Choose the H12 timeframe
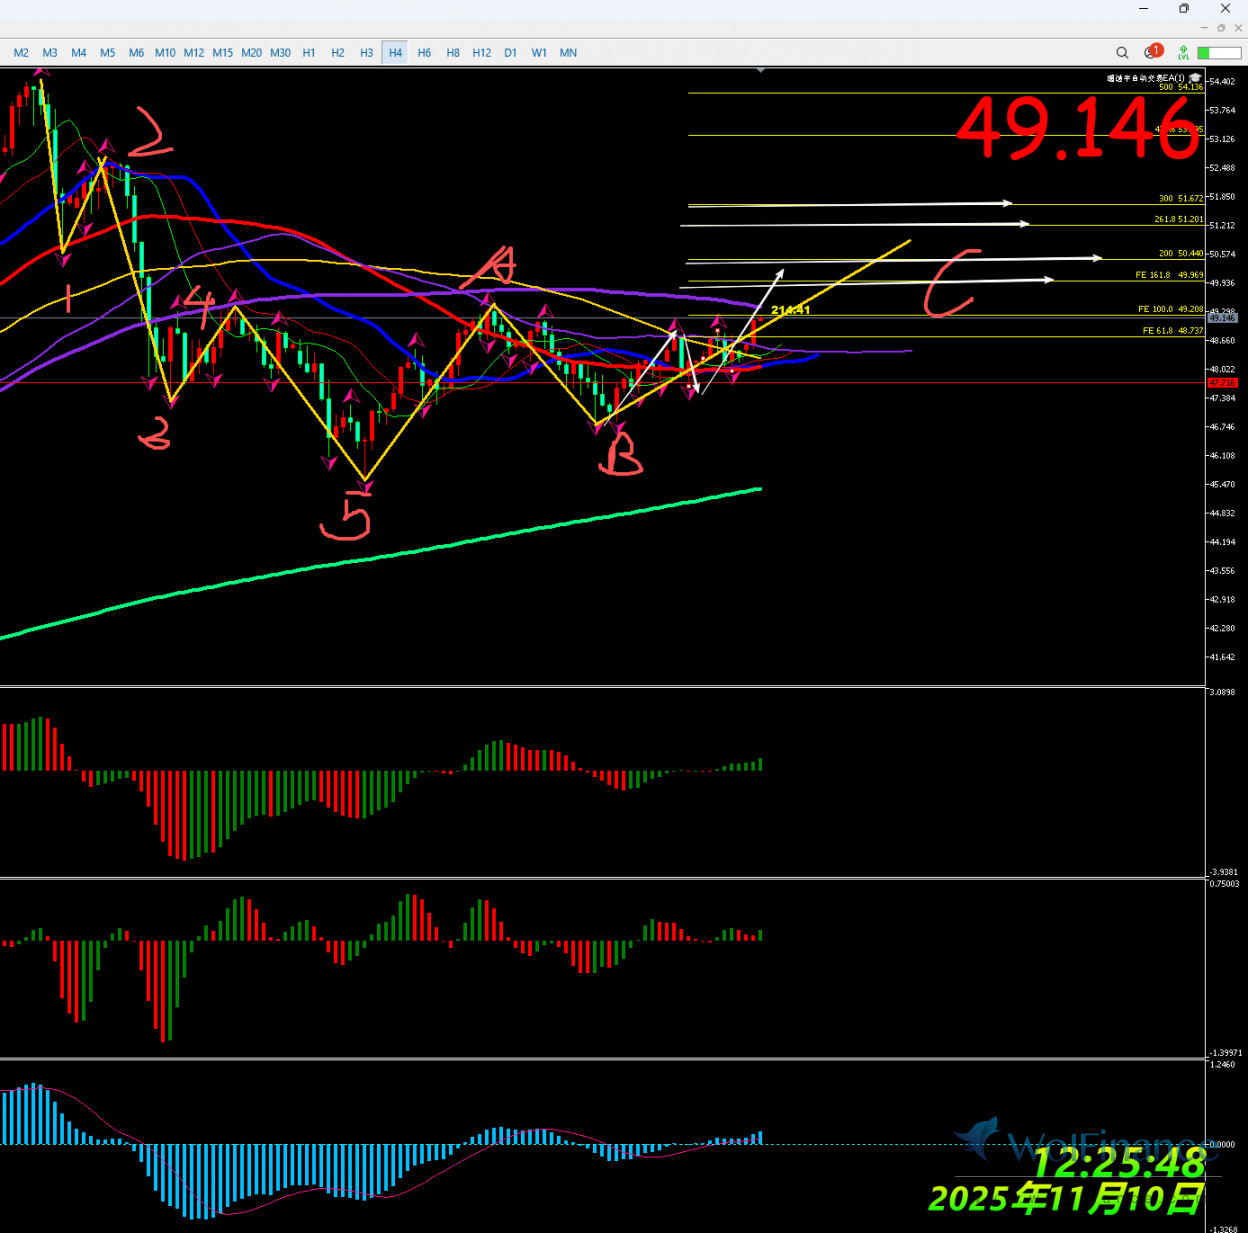1248x1233 pixels. coord(482,53)
